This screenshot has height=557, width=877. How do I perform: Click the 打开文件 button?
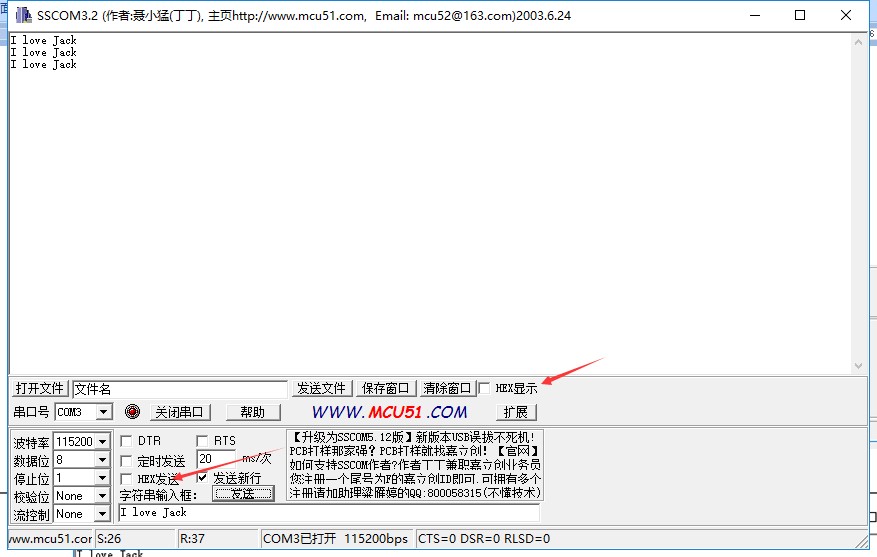(40, 388)
